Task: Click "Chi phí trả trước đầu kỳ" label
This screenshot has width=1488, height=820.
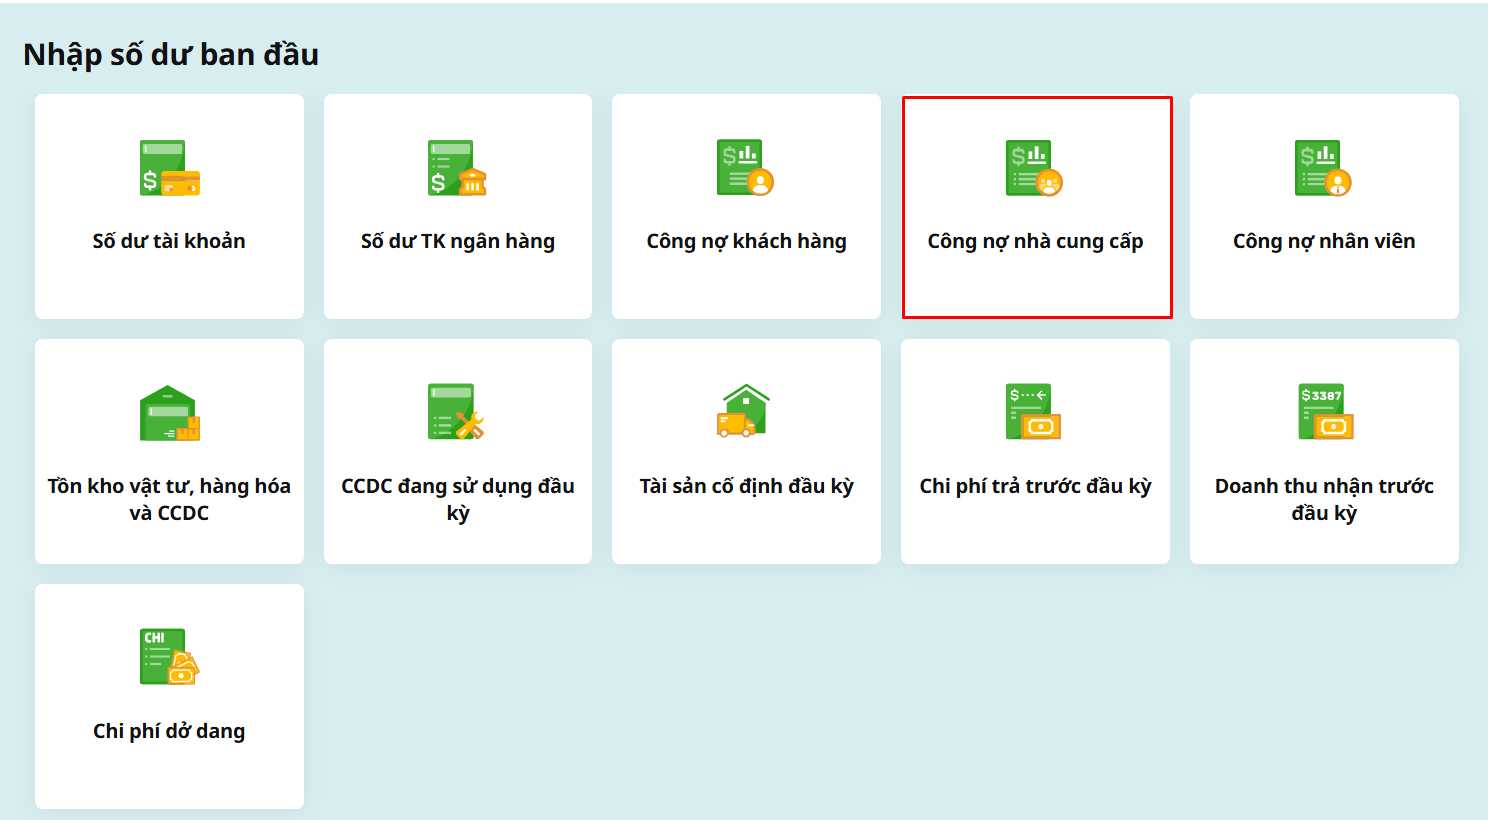Action: pyautogui.click(x=1035, y=486)
